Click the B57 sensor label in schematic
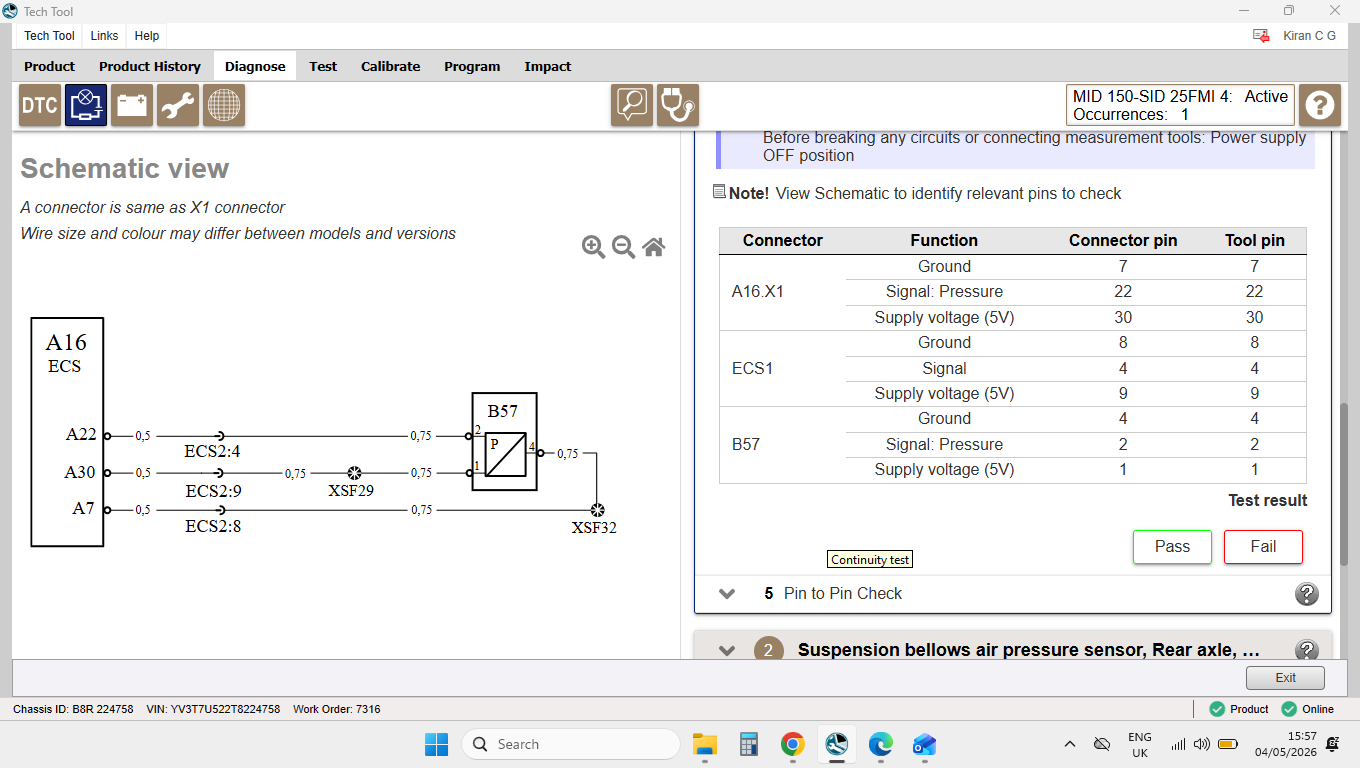This screenshot has height=768, width=1360. (x=503, y=411)
